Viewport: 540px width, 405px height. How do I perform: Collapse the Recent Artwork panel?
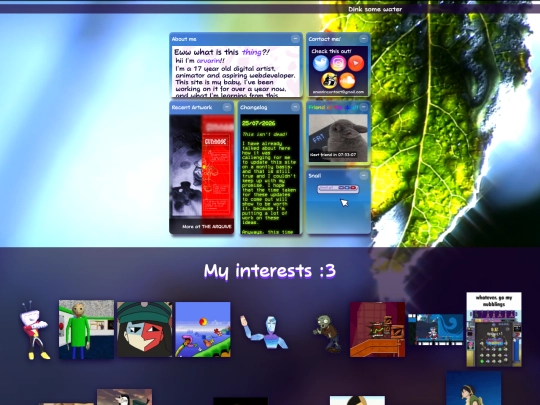tap(227, 107)
